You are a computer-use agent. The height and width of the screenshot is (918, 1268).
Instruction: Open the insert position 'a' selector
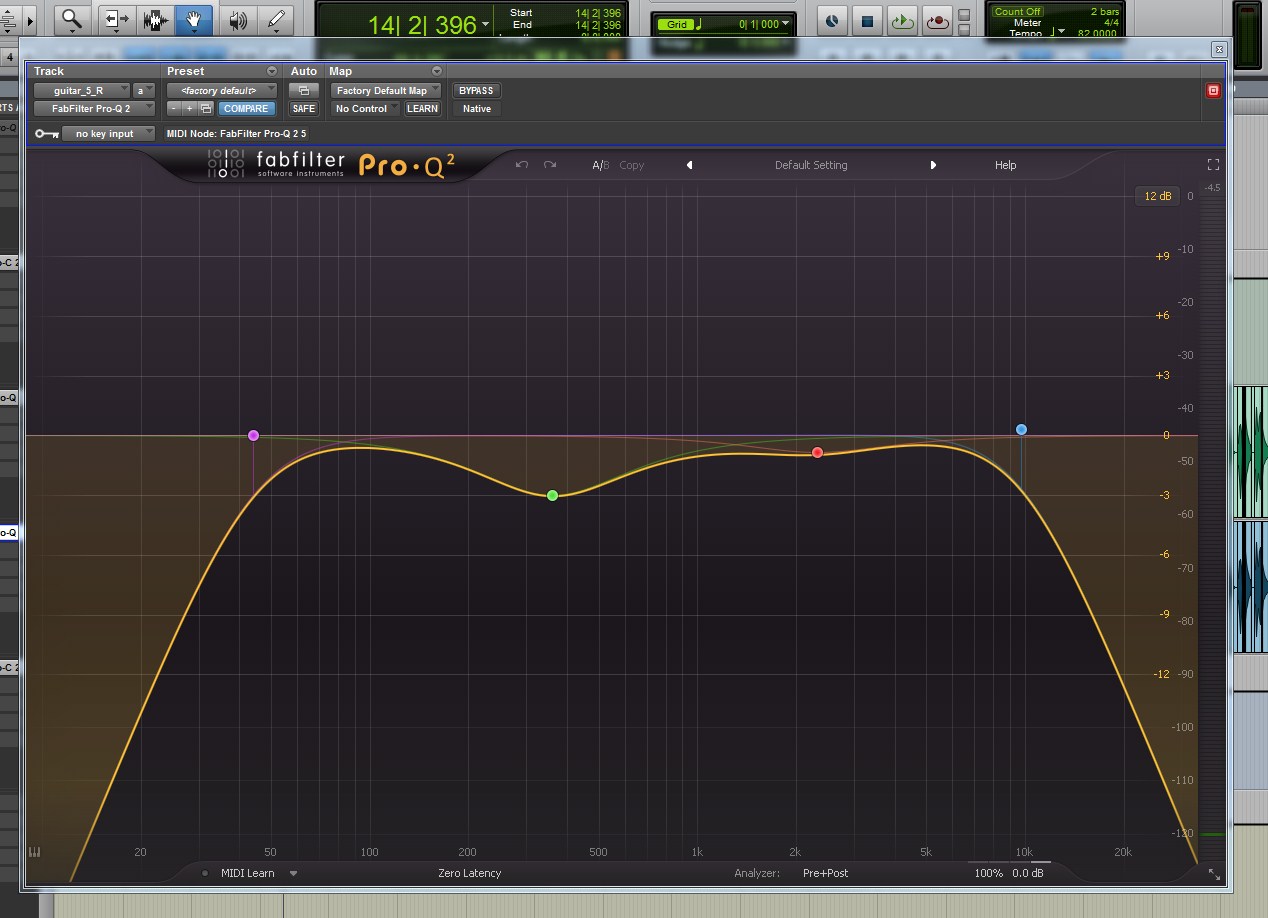(145, 90)
